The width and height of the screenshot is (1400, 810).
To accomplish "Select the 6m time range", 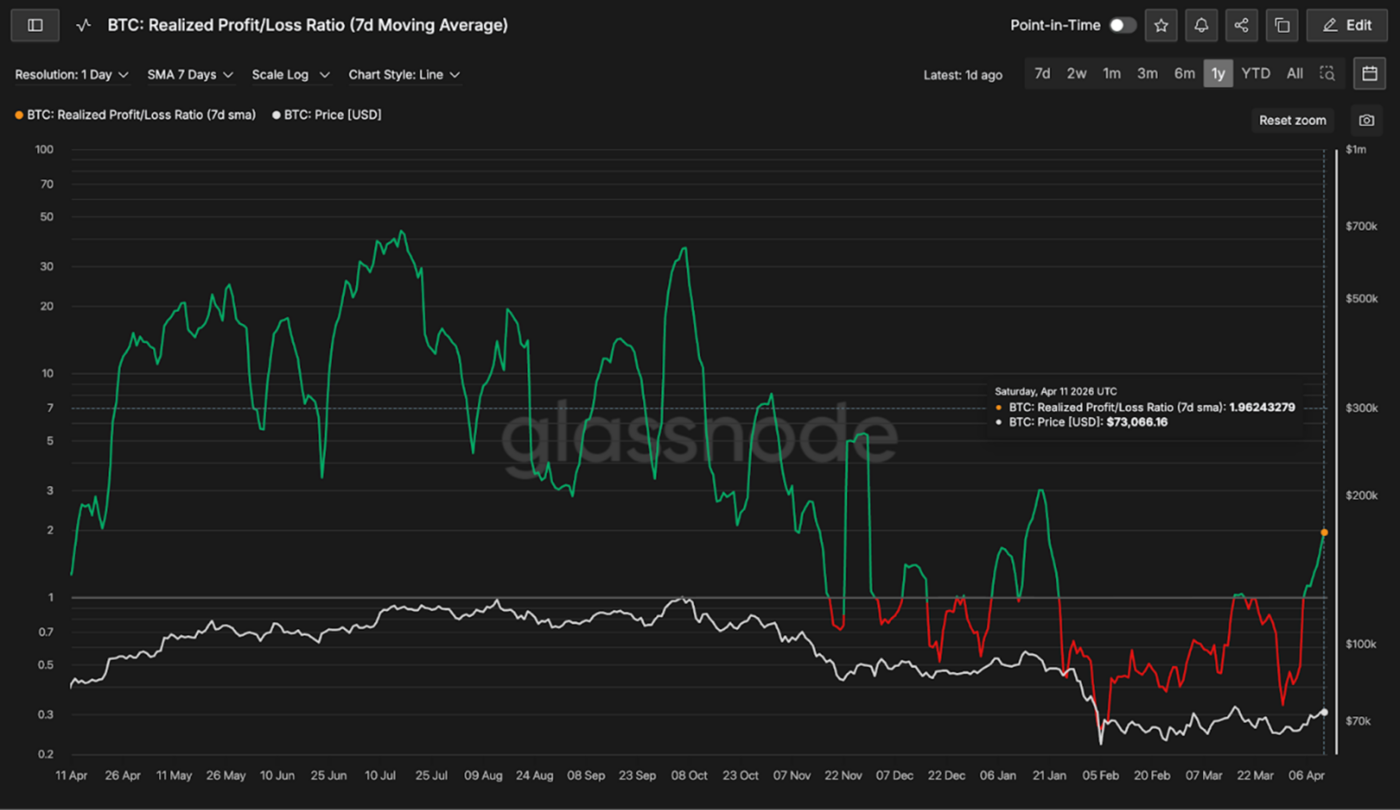I will (1184, 74).
